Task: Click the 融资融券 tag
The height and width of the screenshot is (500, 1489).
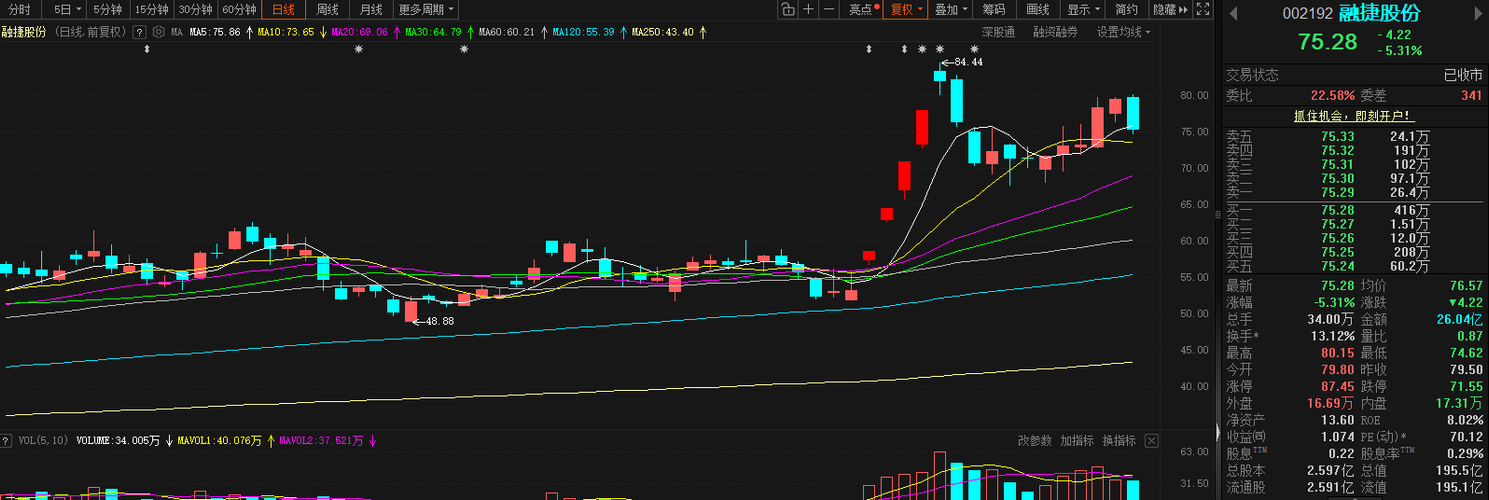Action: coord(1055,32)
